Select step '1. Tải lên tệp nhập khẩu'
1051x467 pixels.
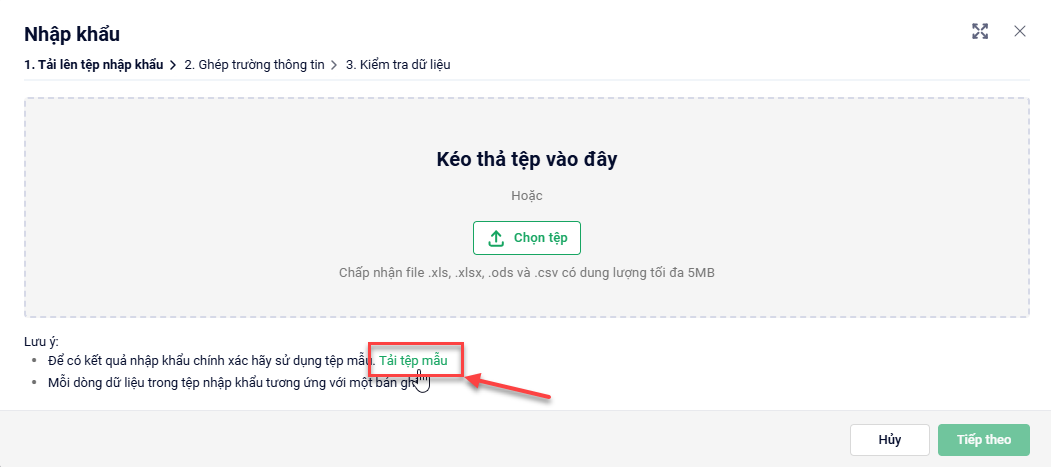(94, 65)
